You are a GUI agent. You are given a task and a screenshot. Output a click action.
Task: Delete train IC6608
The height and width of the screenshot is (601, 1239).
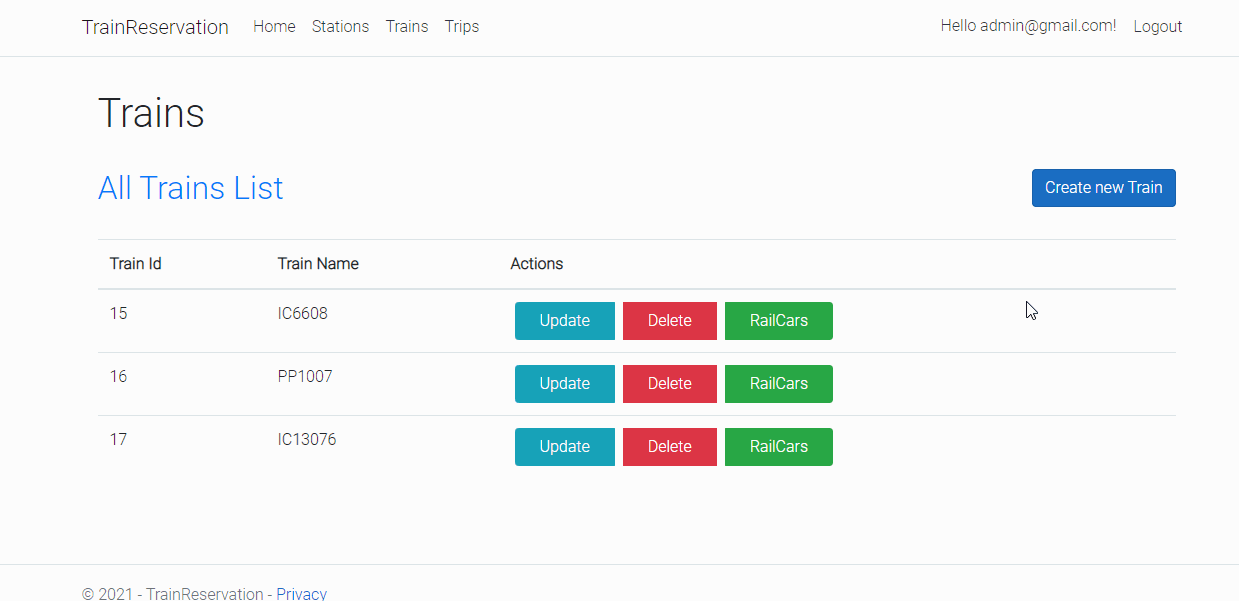point(669,320)
